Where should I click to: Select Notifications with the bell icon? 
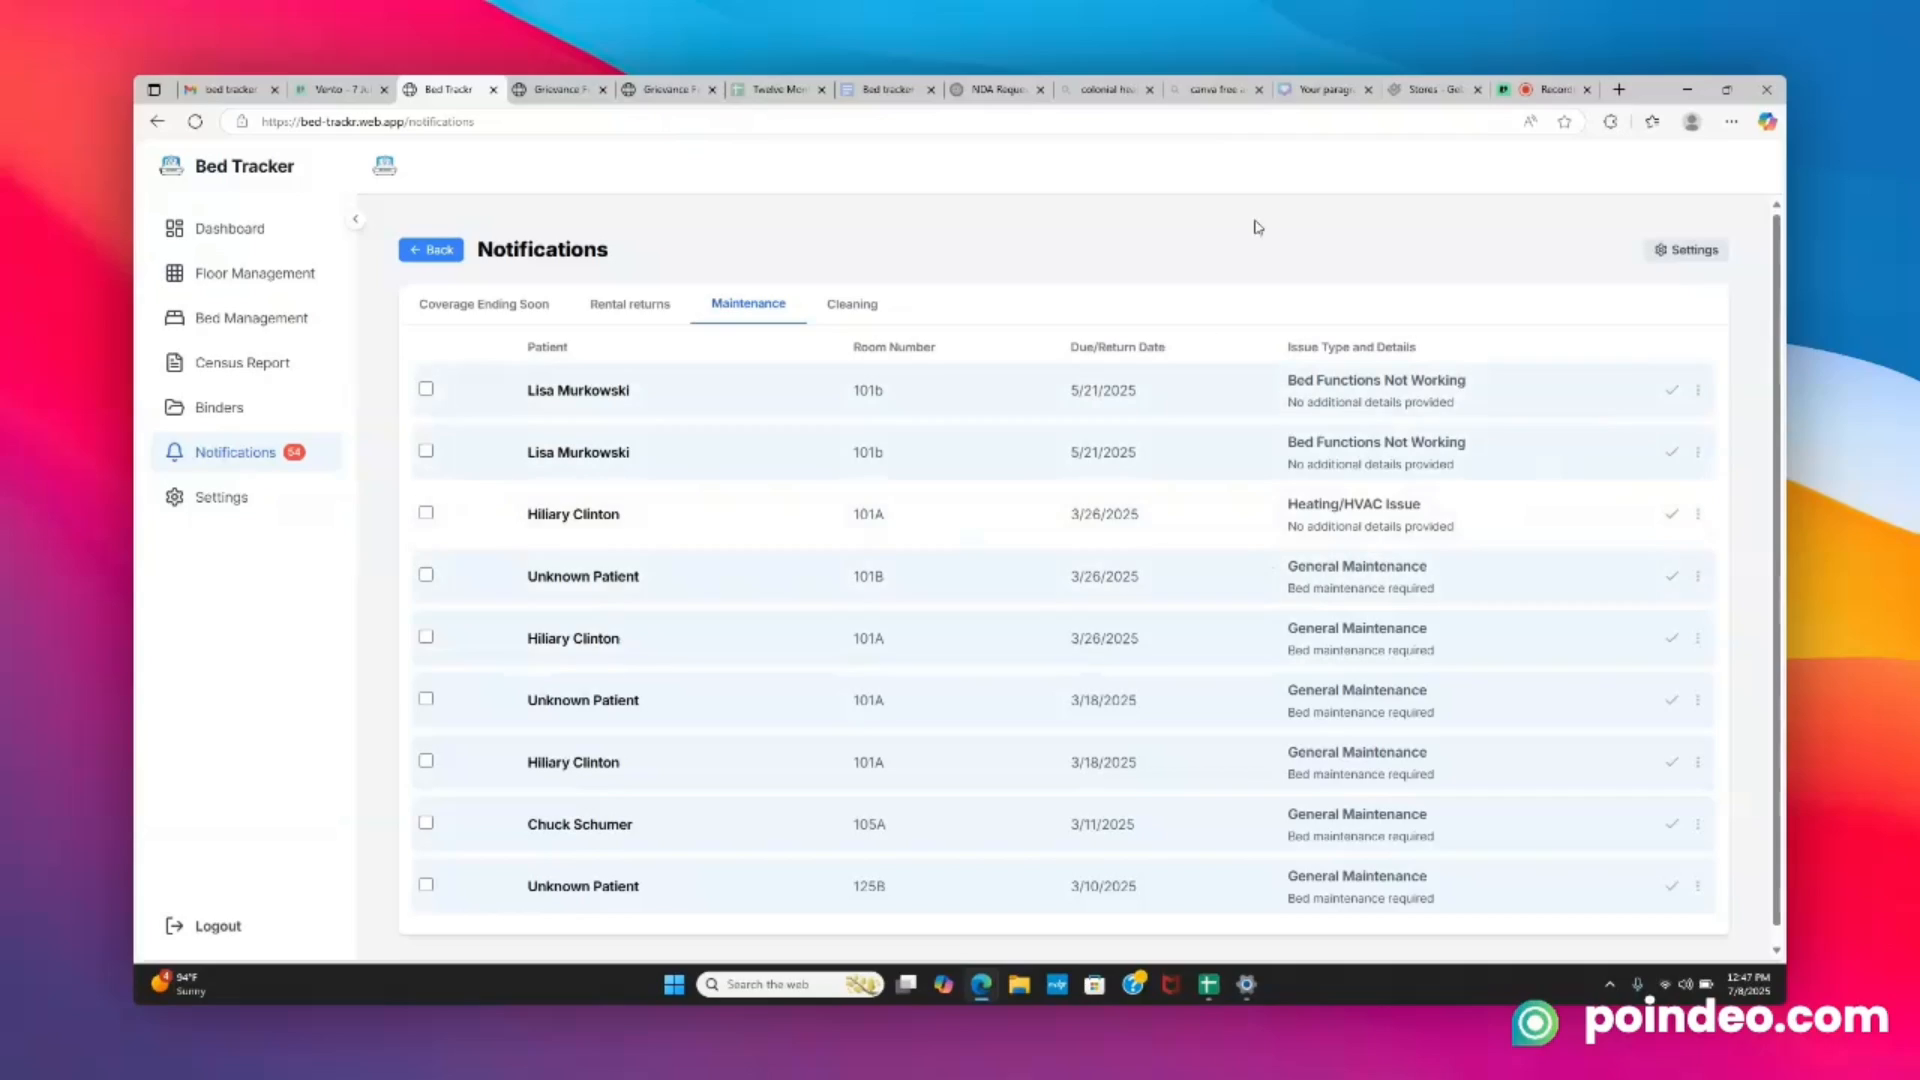tap(235, 452)
